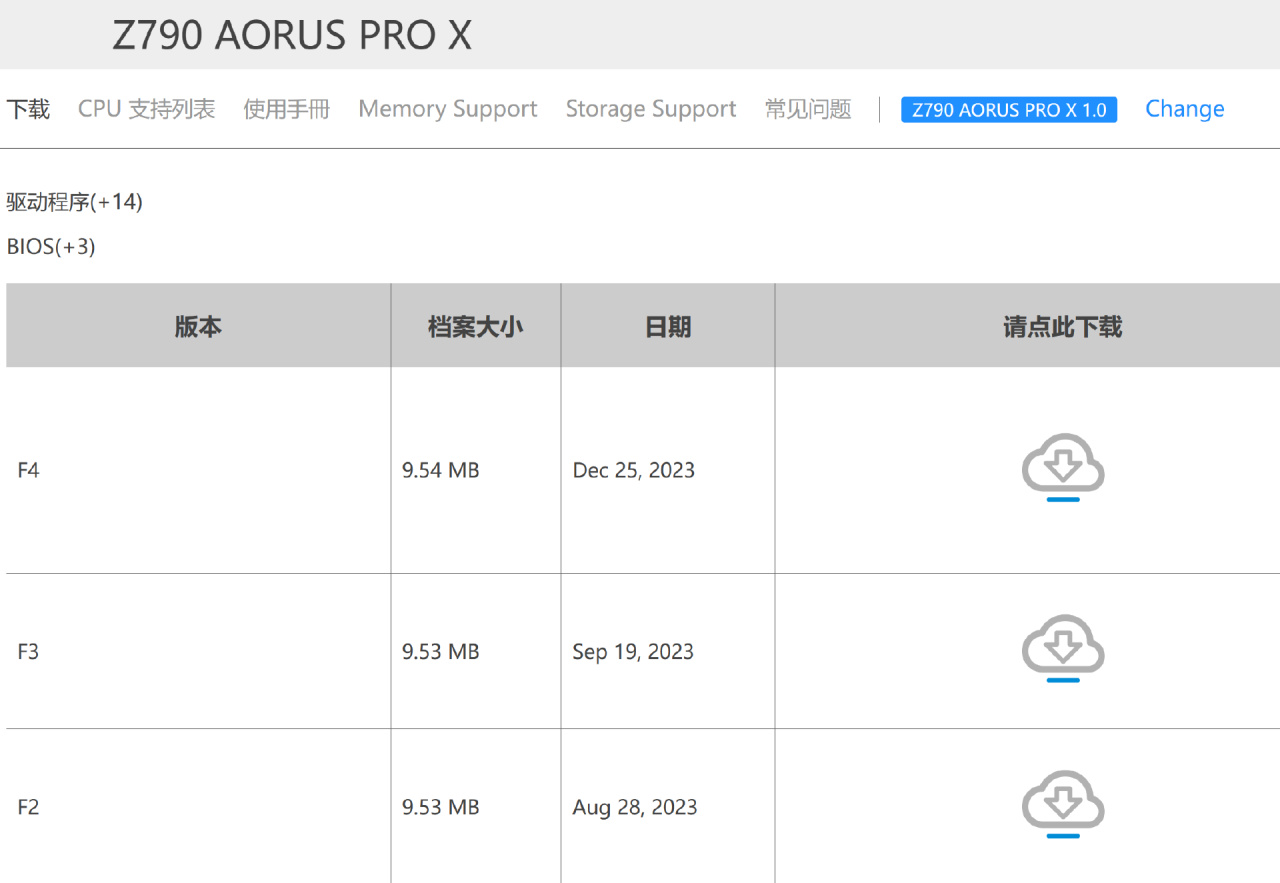
Task: Click the 版本 column header
Action: coord(198,326)
